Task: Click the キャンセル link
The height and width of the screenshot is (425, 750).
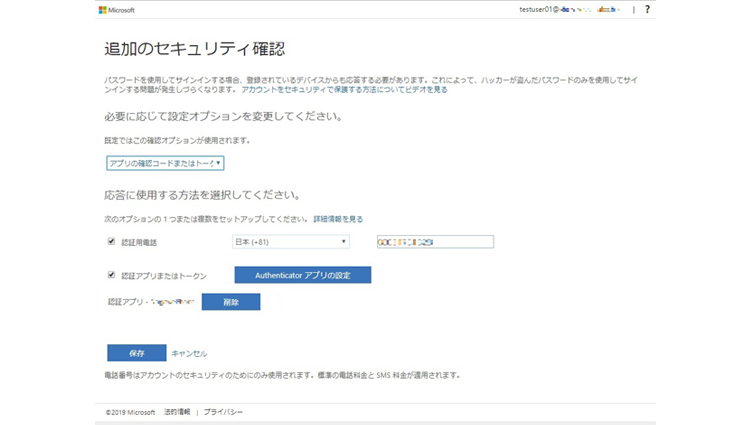Action: [189, 354]
